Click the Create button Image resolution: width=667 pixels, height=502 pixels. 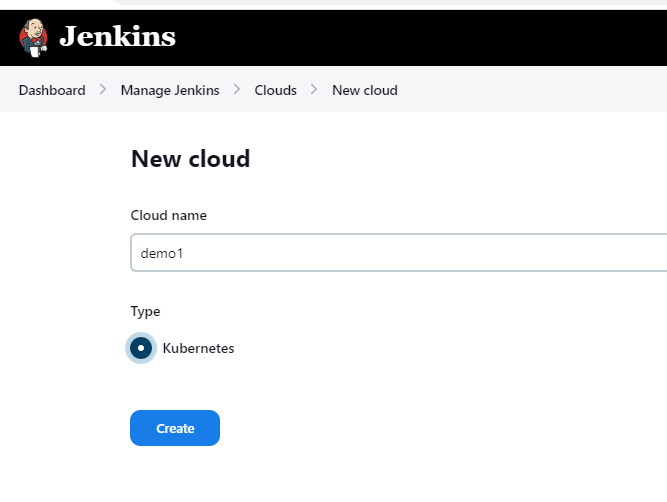(175, 428)
